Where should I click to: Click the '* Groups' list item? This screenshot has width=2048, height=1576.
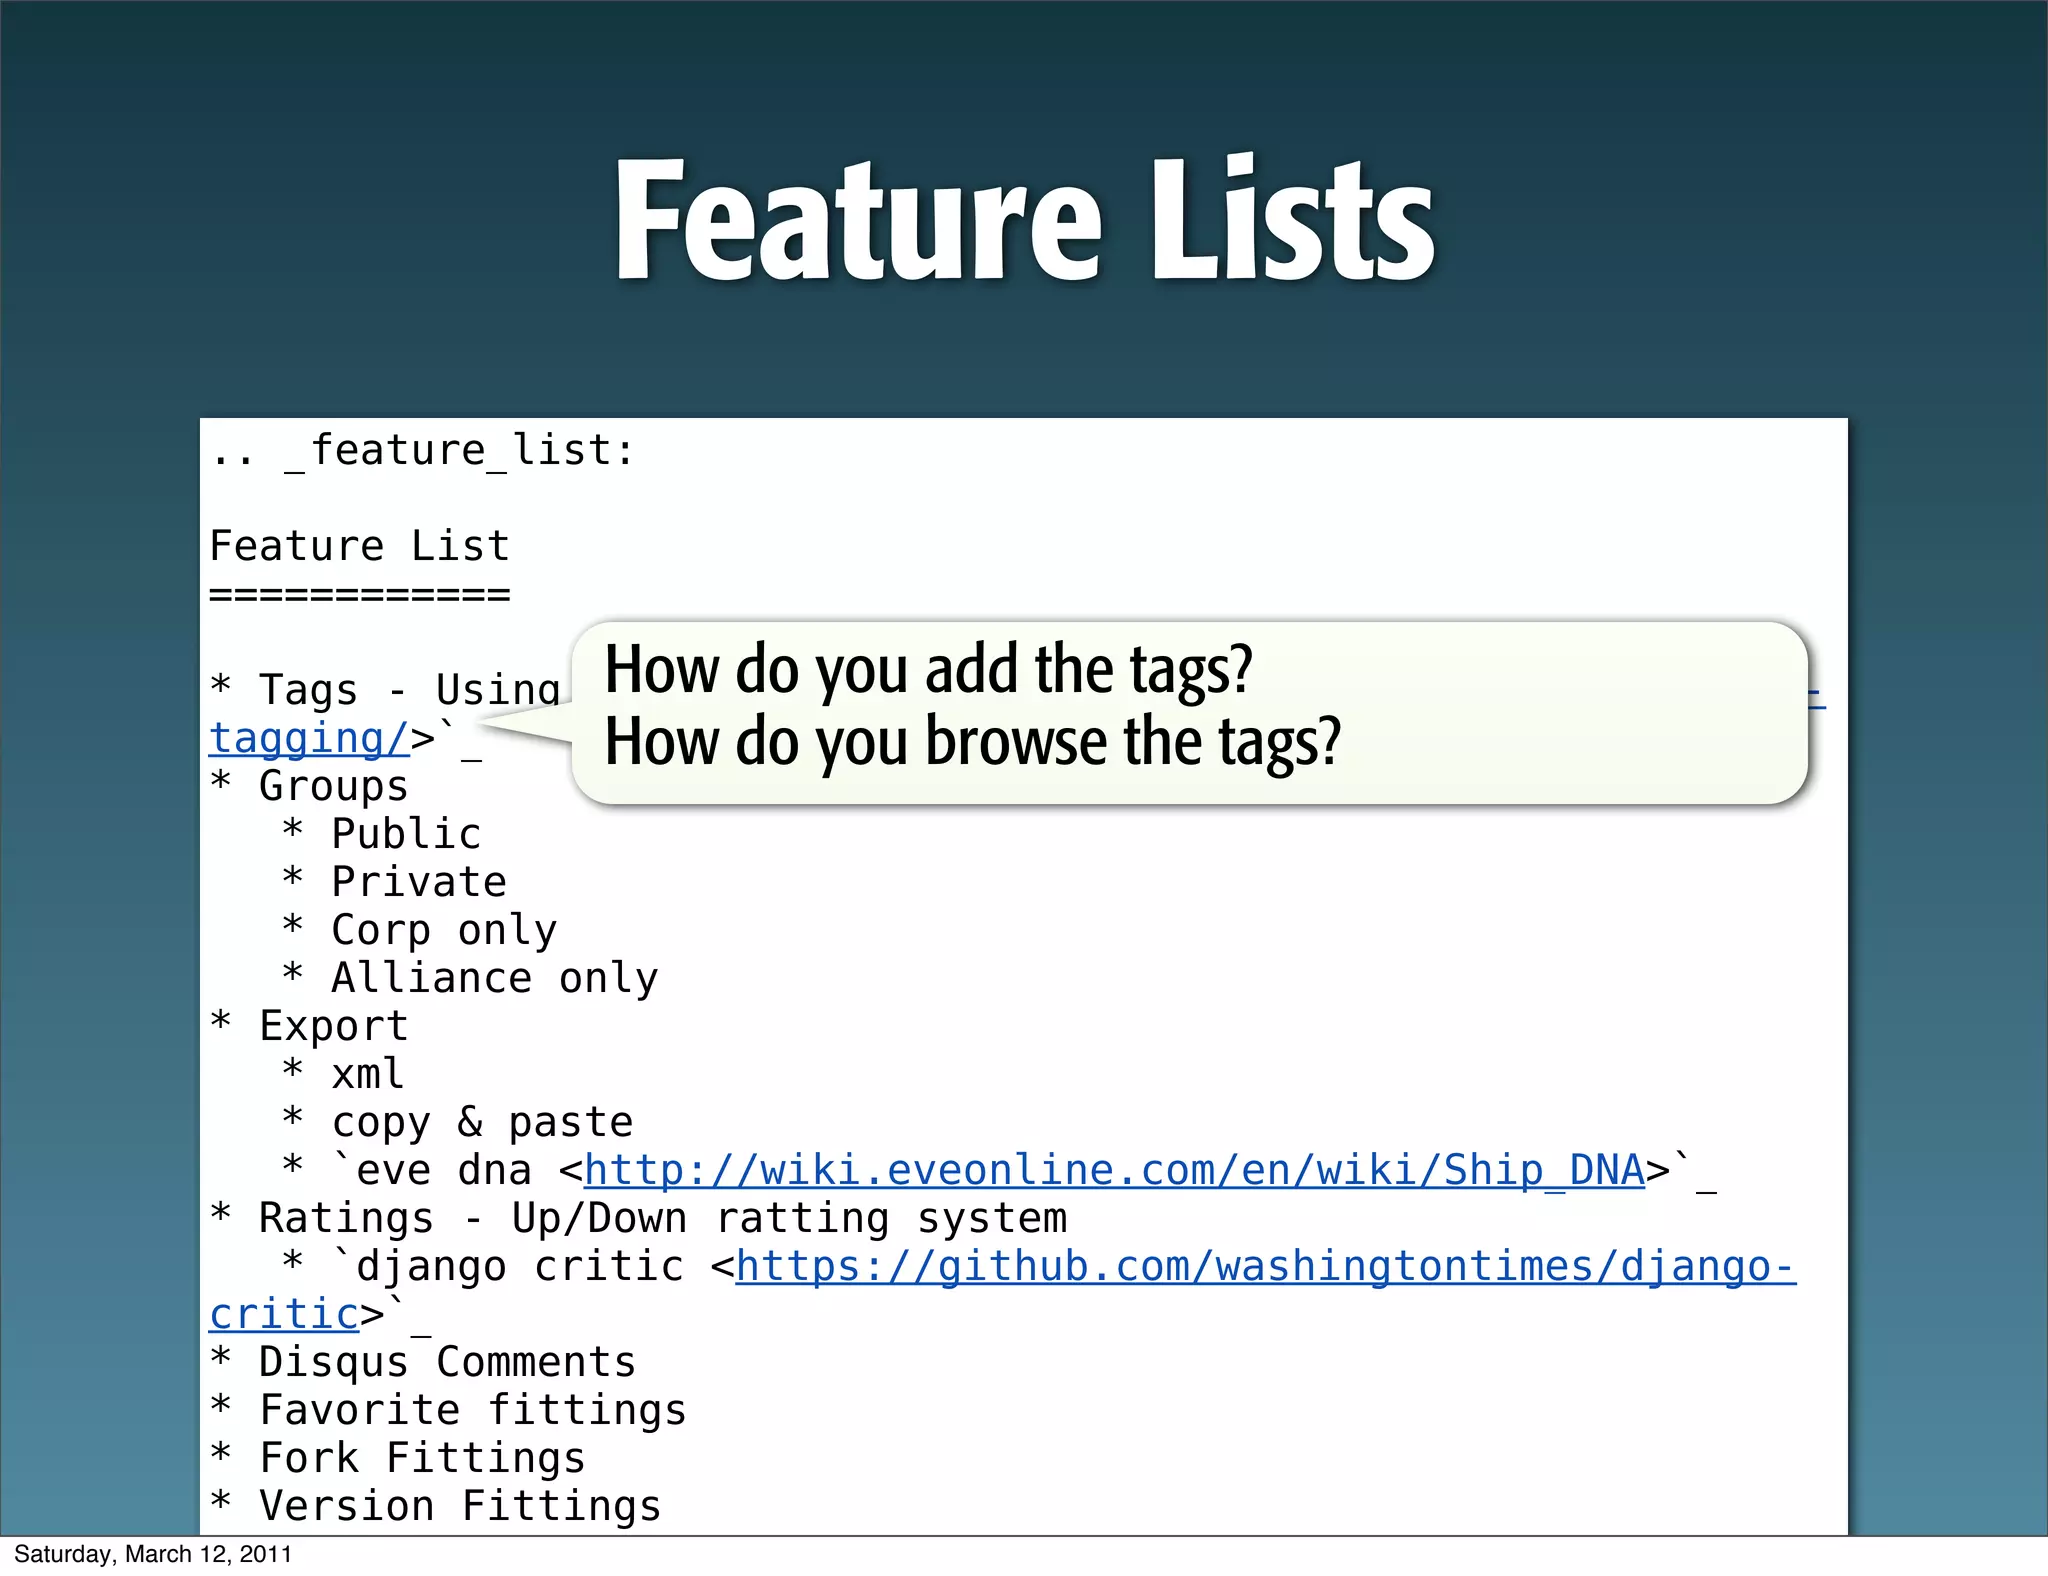pyautogui.click(x=309, y=786)
